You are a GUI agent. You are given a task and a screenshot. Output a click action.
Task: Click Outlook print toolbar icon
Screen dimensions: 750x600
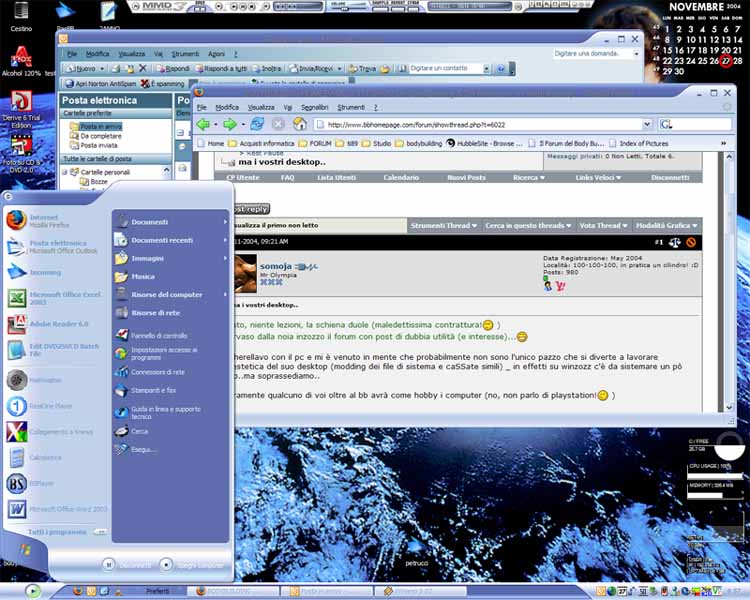tap(116, 68)
